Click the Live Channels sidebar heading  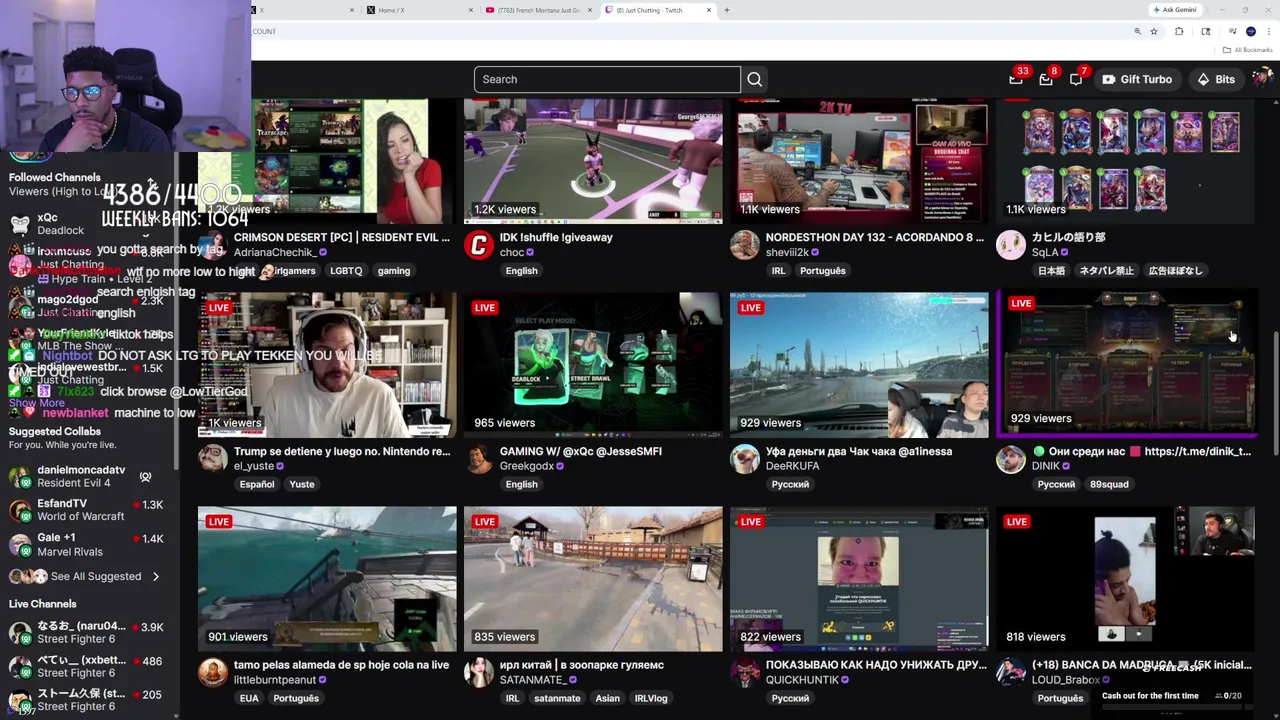pyautogui.click(x=43, y=604)
